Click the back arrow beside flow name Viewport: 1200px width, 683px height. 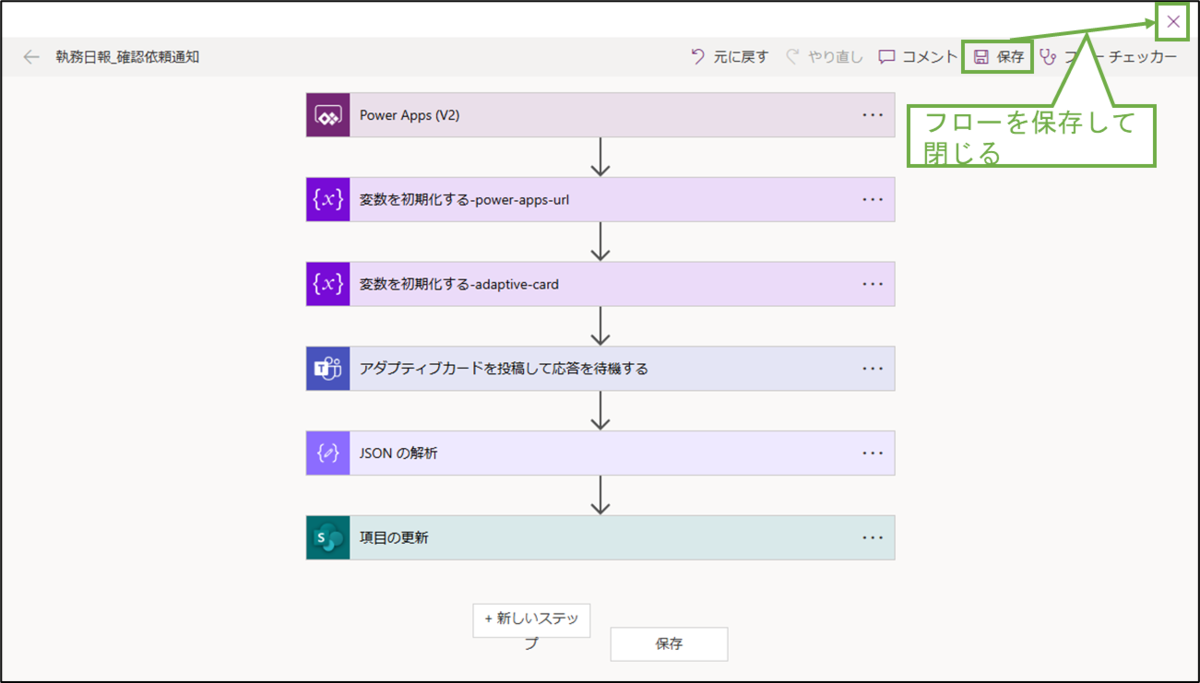click(x=31, y=57)
